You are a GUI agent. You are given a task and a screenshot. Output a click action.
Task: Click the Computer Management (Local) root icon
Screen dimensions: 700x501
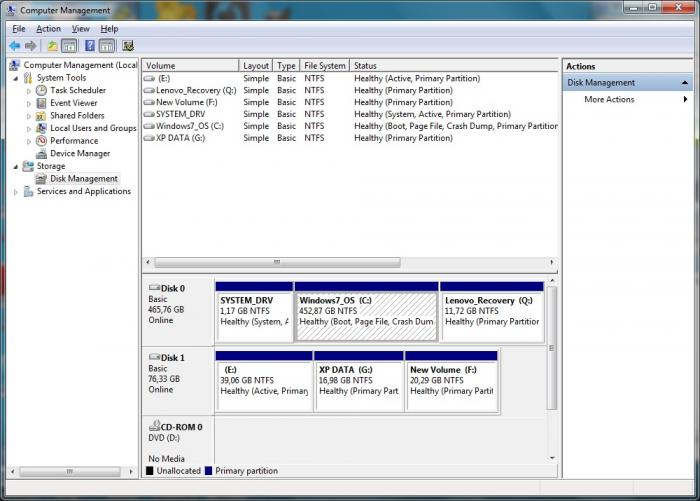click(15, 65)
